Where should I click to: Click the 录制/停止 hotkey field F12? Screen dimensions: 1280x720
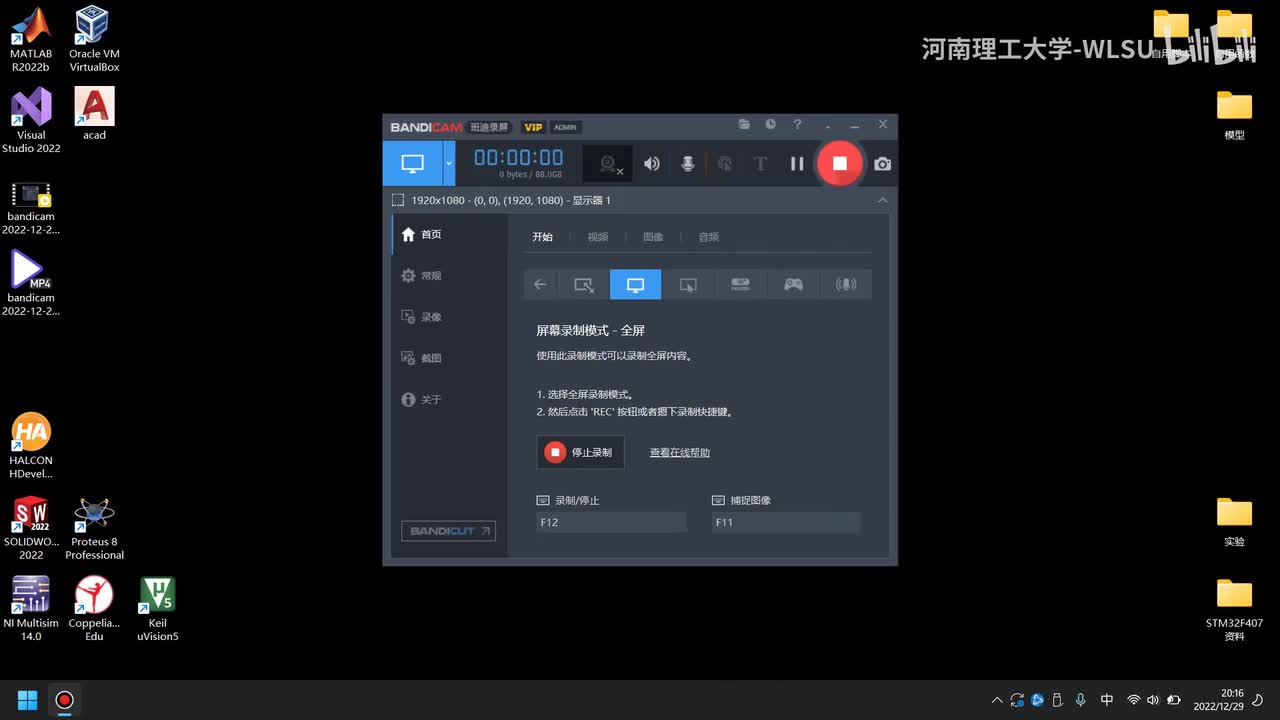(611, 522)
